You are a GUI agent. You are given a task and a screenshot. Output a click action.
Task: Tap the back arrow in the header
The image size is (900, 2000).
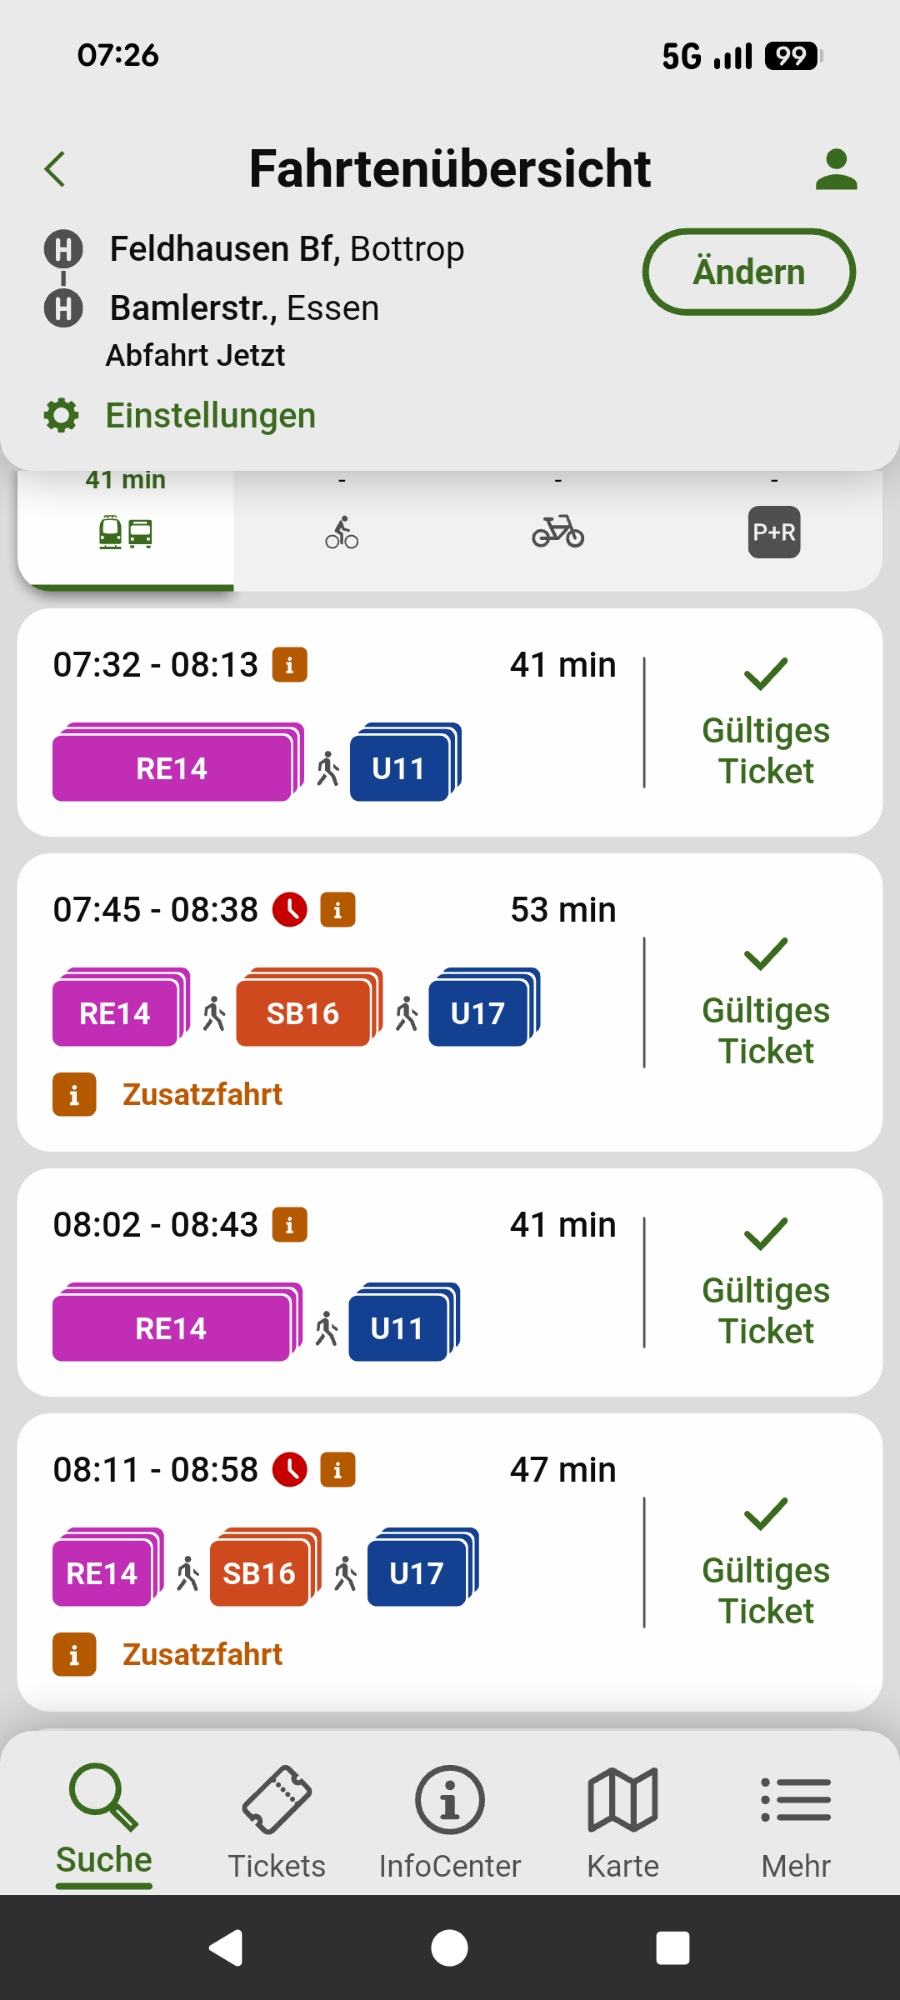point(56,169)
